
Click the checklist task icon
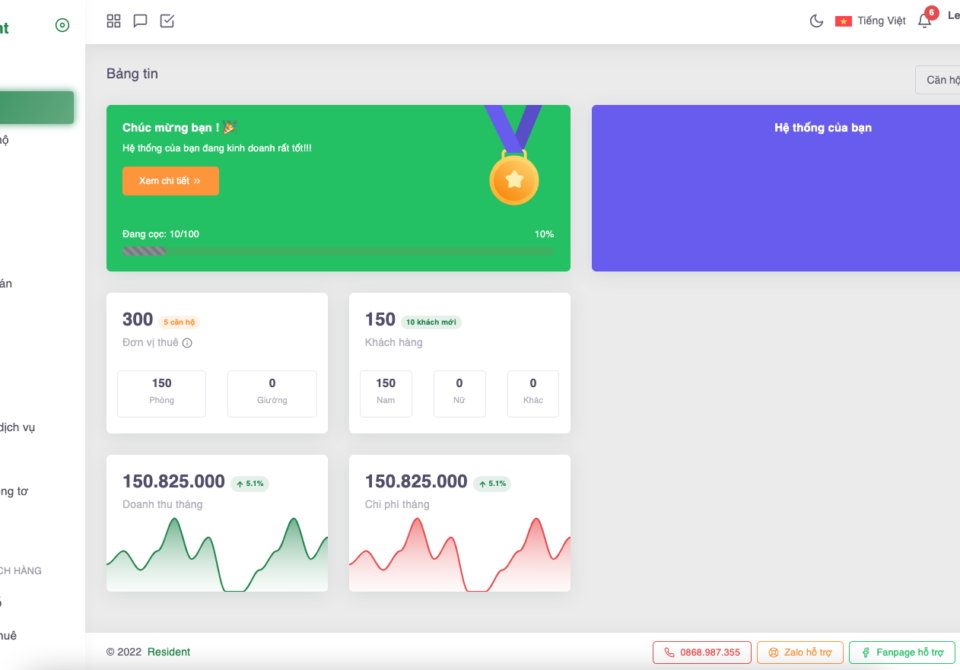point(167,21)
